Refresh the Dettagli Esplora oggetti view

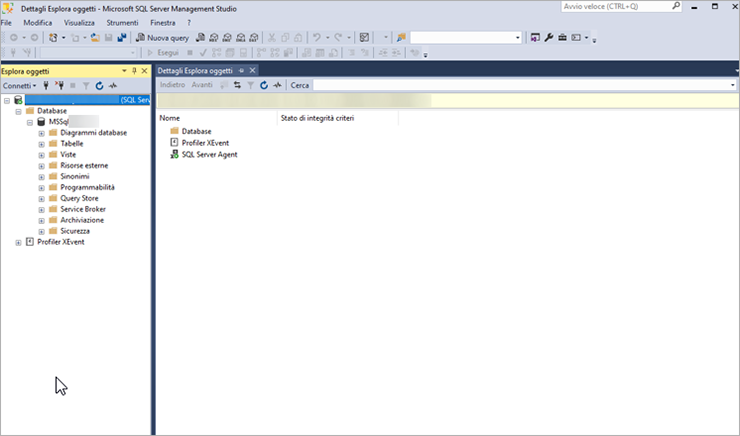click(264, 85)
